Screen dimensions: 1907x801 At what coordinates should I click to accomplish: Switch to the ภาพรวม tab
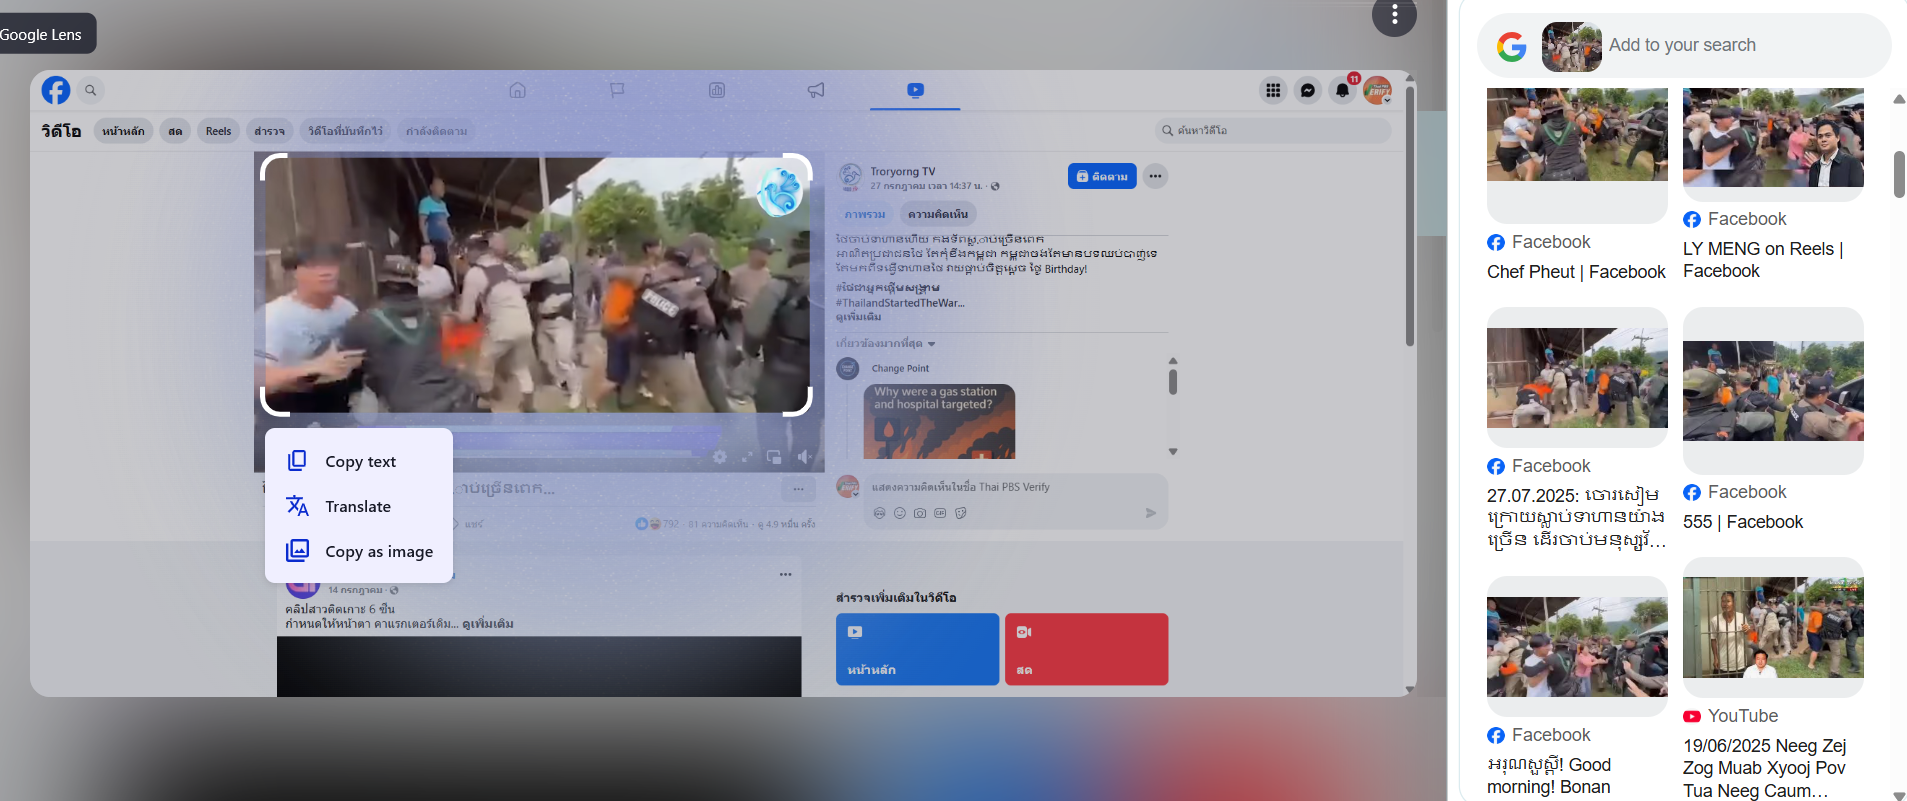864,214
